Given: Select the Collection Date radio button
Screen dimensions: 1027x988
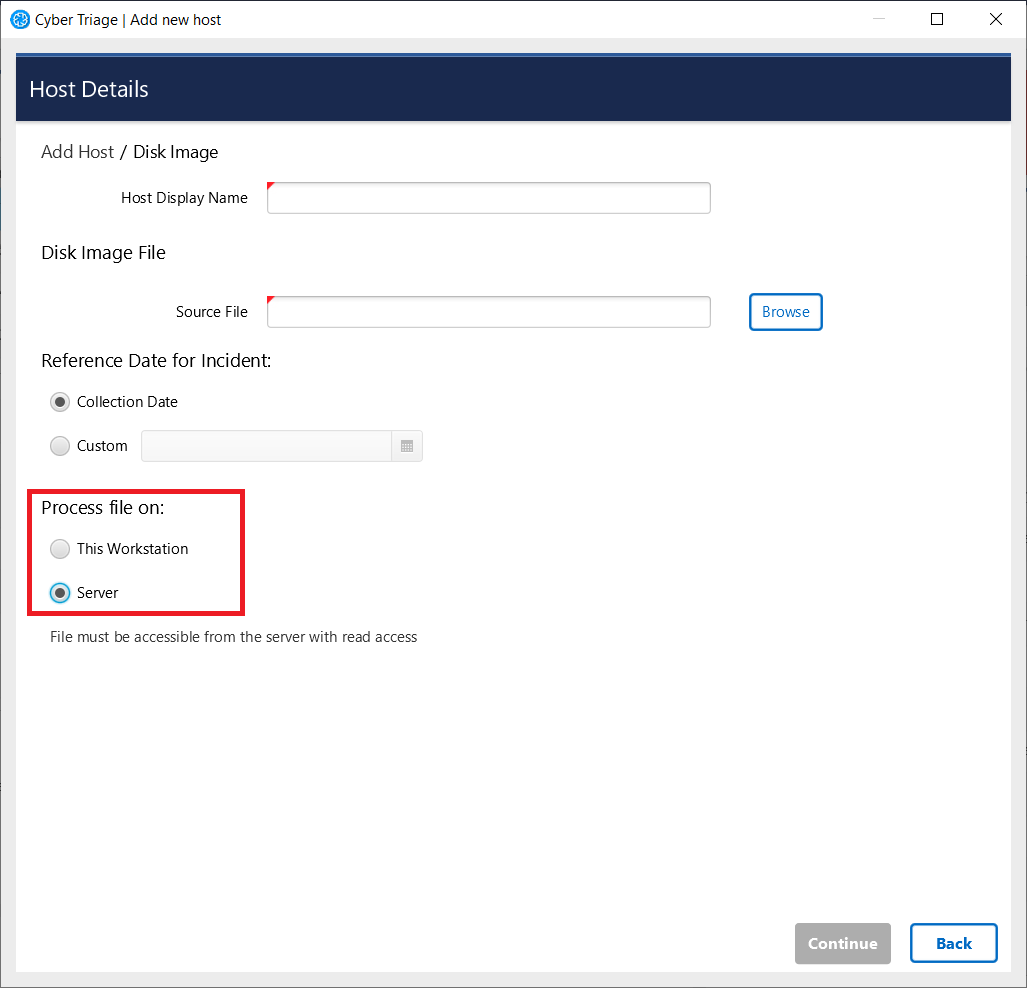Looking at the screenshot, I should (x=59, y=401).
